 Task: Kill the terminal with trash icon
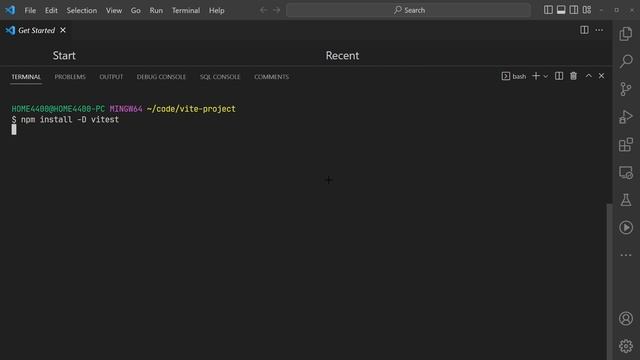[573, 76]
